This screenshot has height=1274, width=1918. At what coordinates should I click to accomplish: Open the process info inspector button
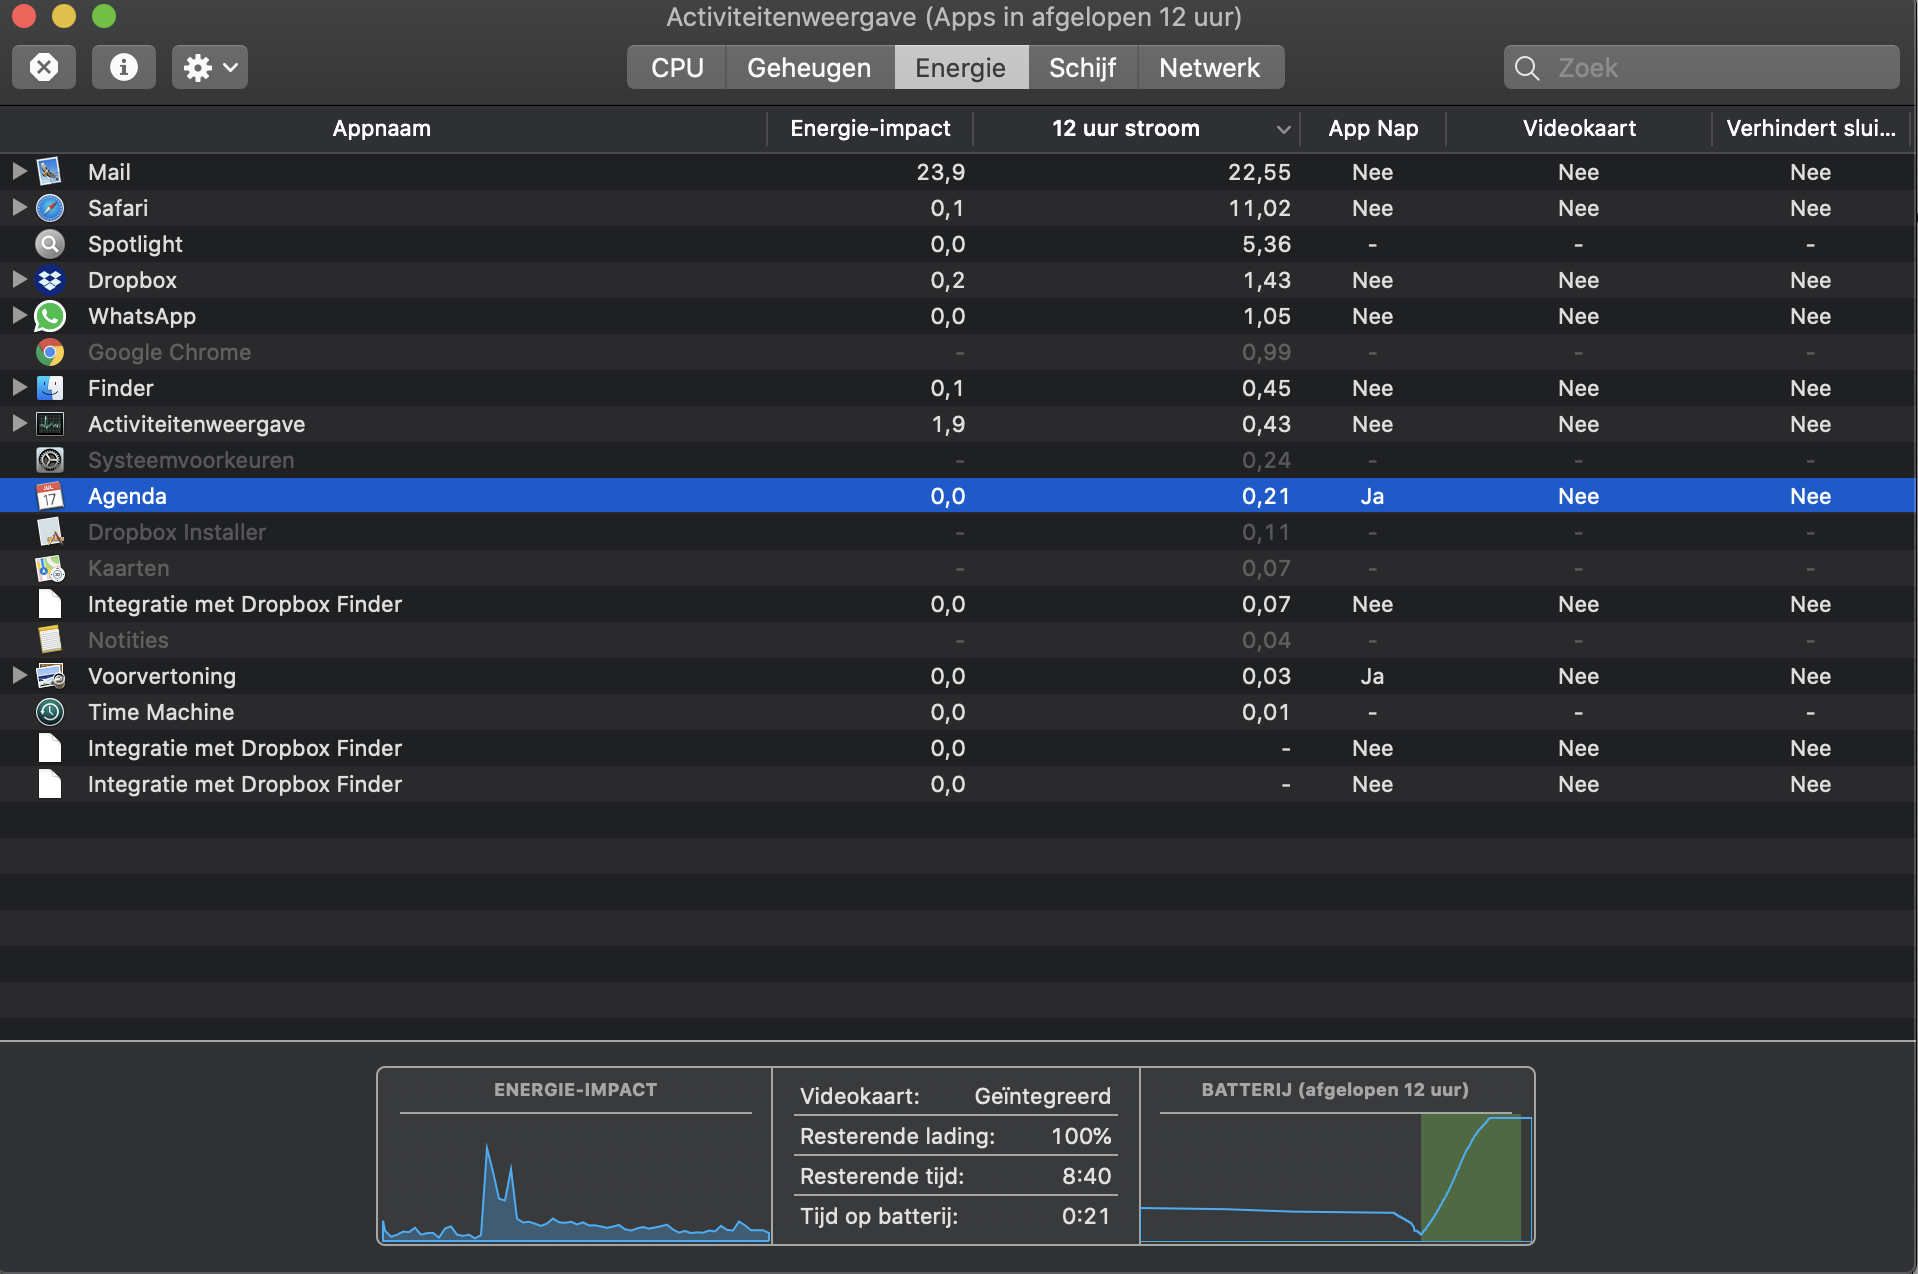(x=123, y=67)
